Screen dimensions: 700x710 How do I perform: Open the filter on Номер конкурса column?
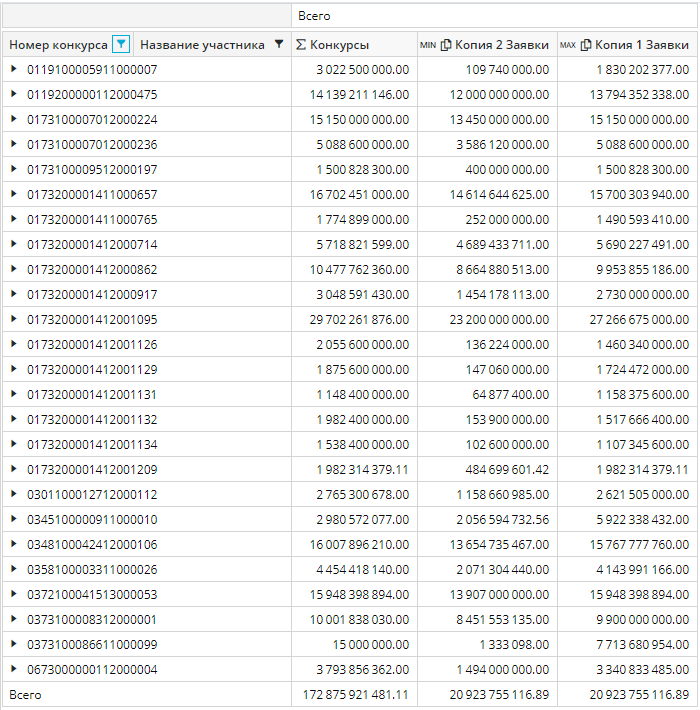[x=121, y=44]
